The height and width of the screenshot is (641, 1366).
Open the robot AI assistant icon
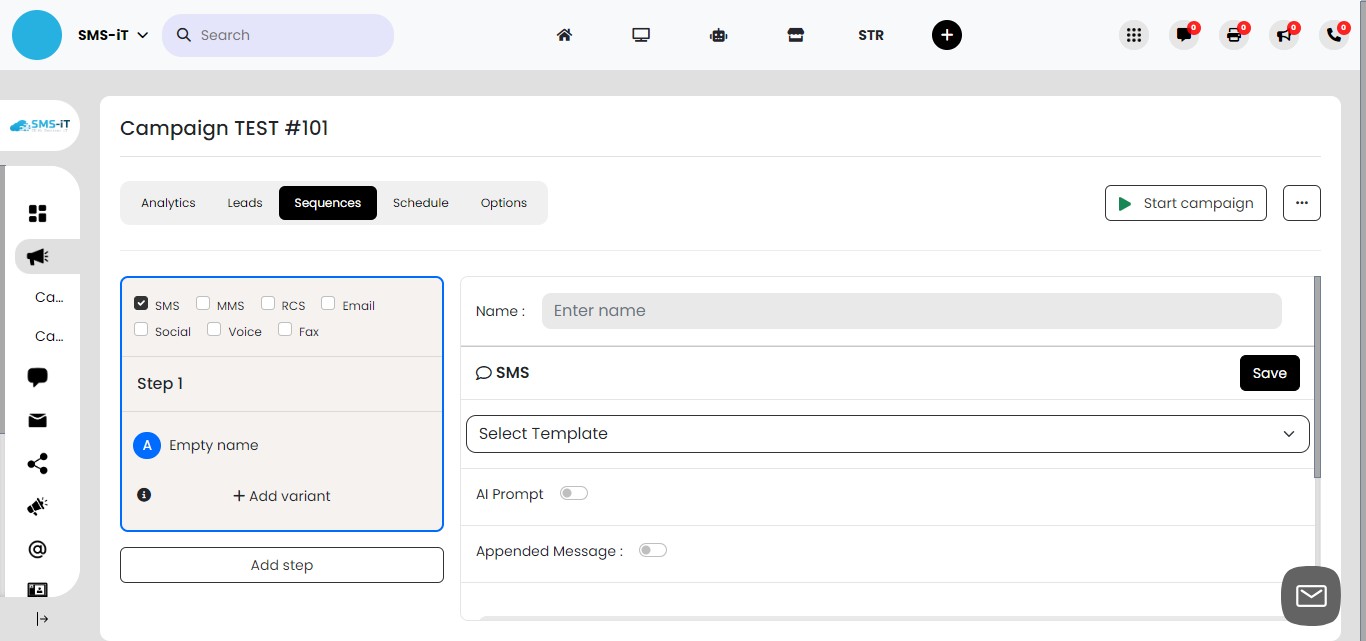click(x=718, y=35)
